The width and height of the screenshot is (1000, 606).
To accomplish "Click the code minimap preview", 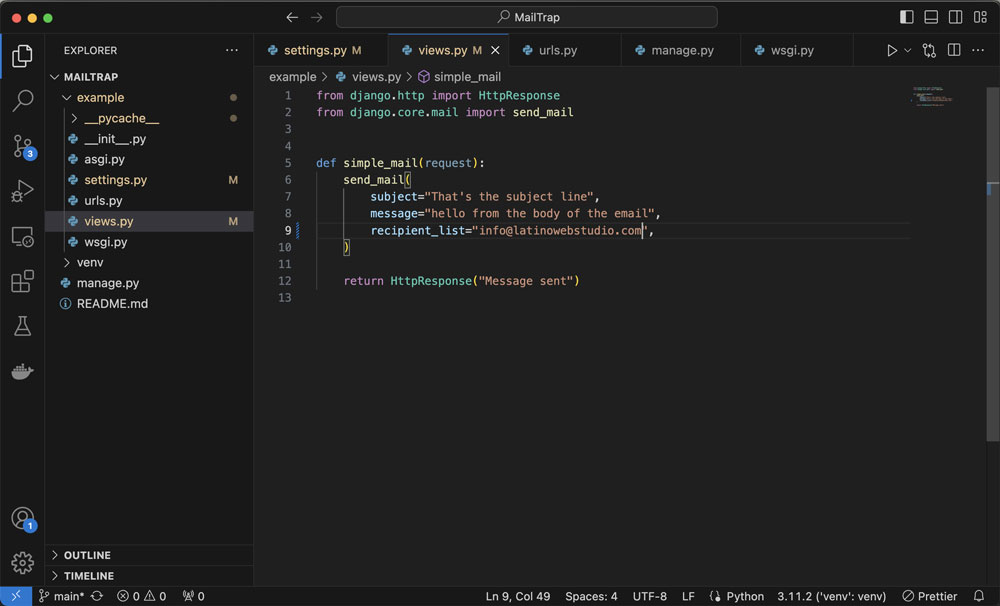I will pos(933,97).
